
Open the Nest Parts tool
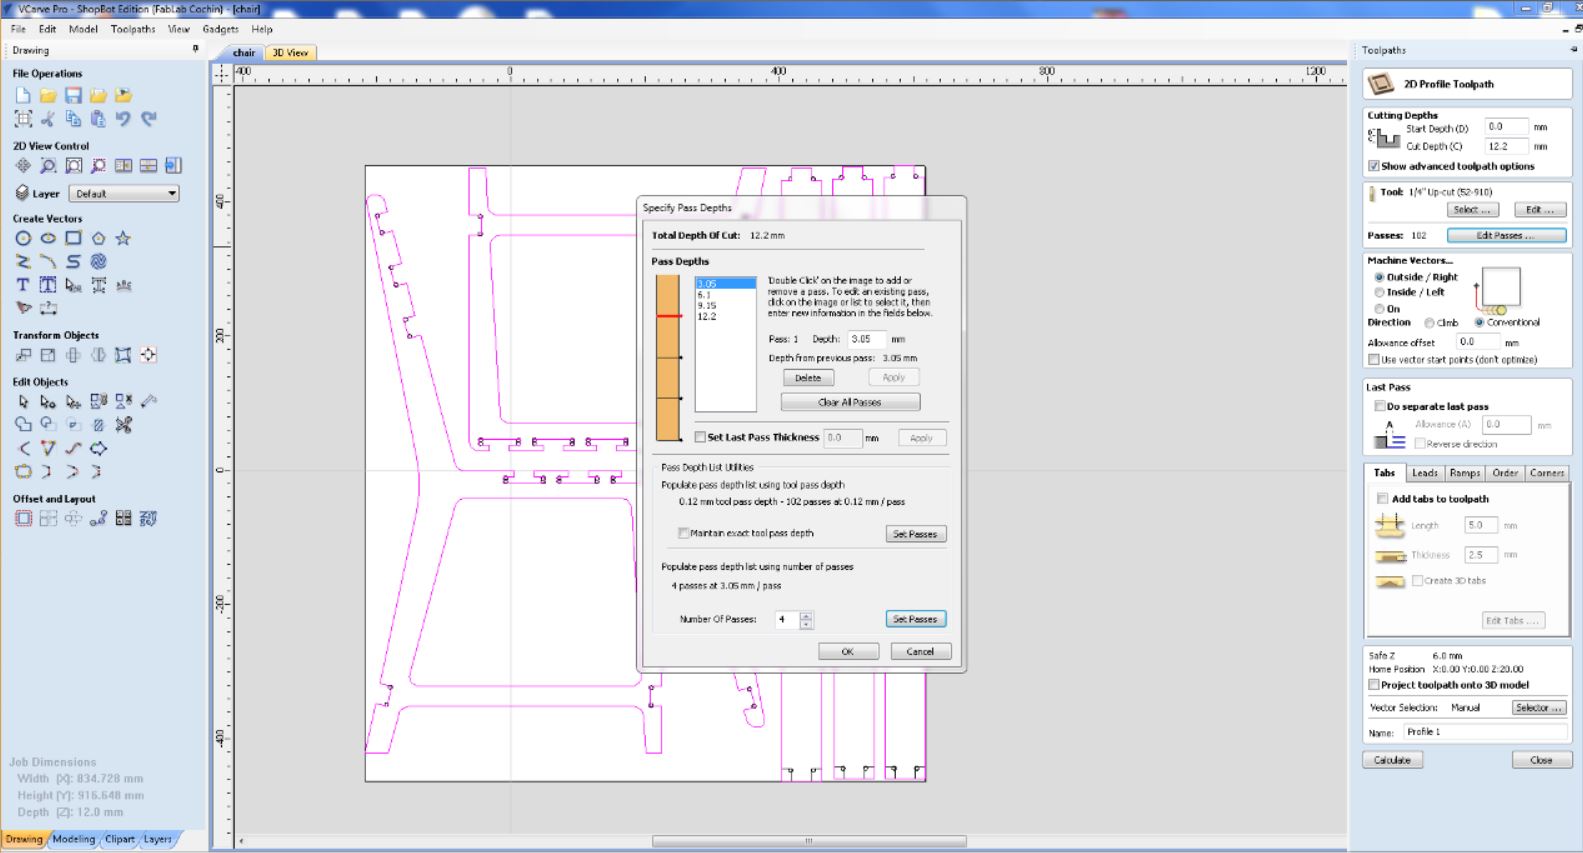[148, 518]
